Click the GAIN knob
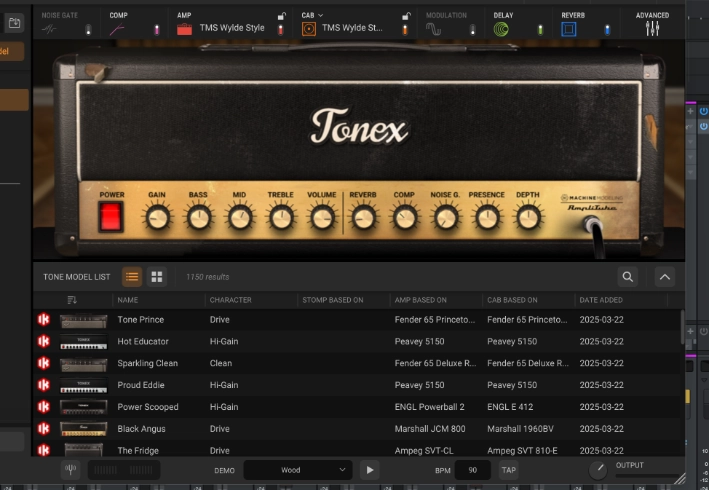Image resolution: width=709 pixels, height=490 pixels. pyautogui.click(x=157, y=218)
